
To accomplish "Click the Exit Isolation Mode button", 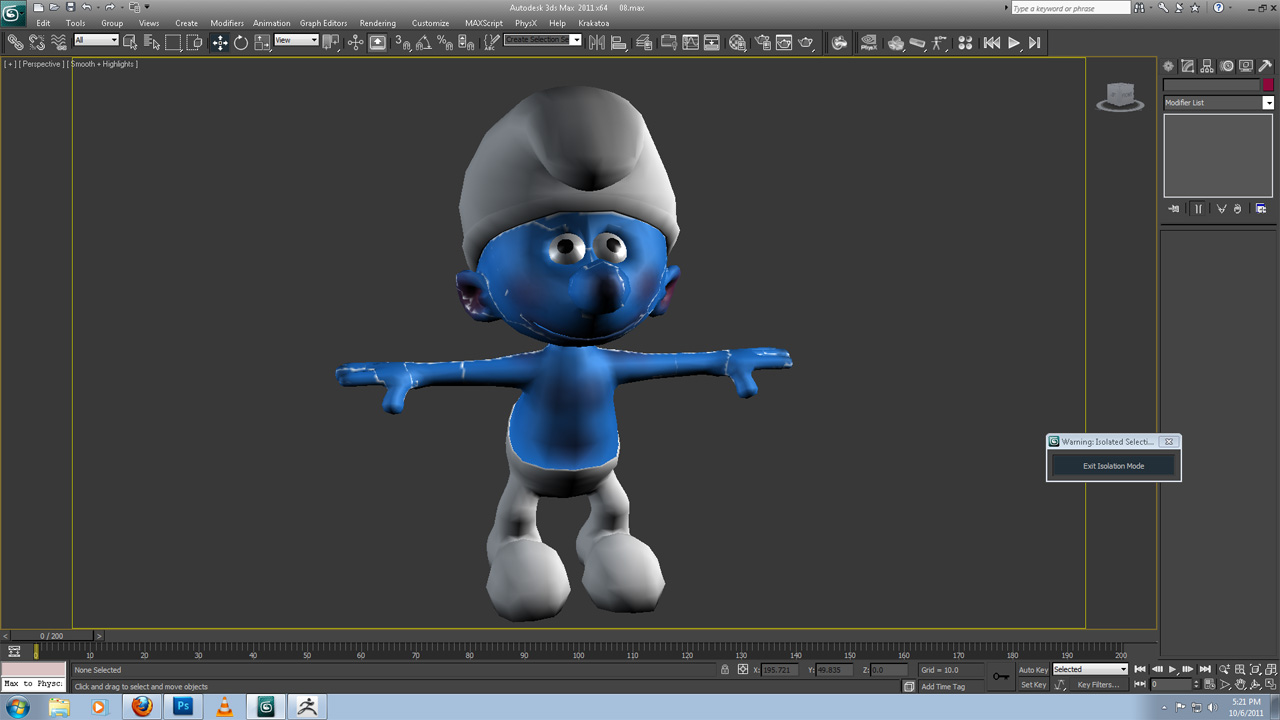I will pyautogui.click(x=1112, y=465).
